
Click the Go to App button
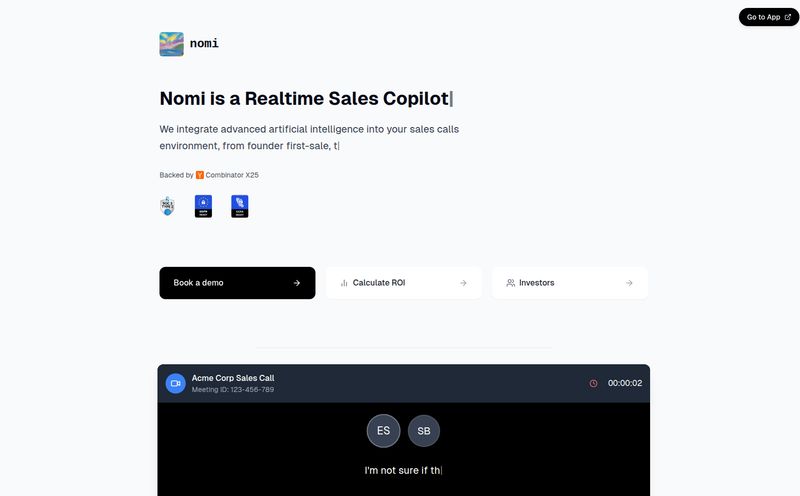point(768,17)
